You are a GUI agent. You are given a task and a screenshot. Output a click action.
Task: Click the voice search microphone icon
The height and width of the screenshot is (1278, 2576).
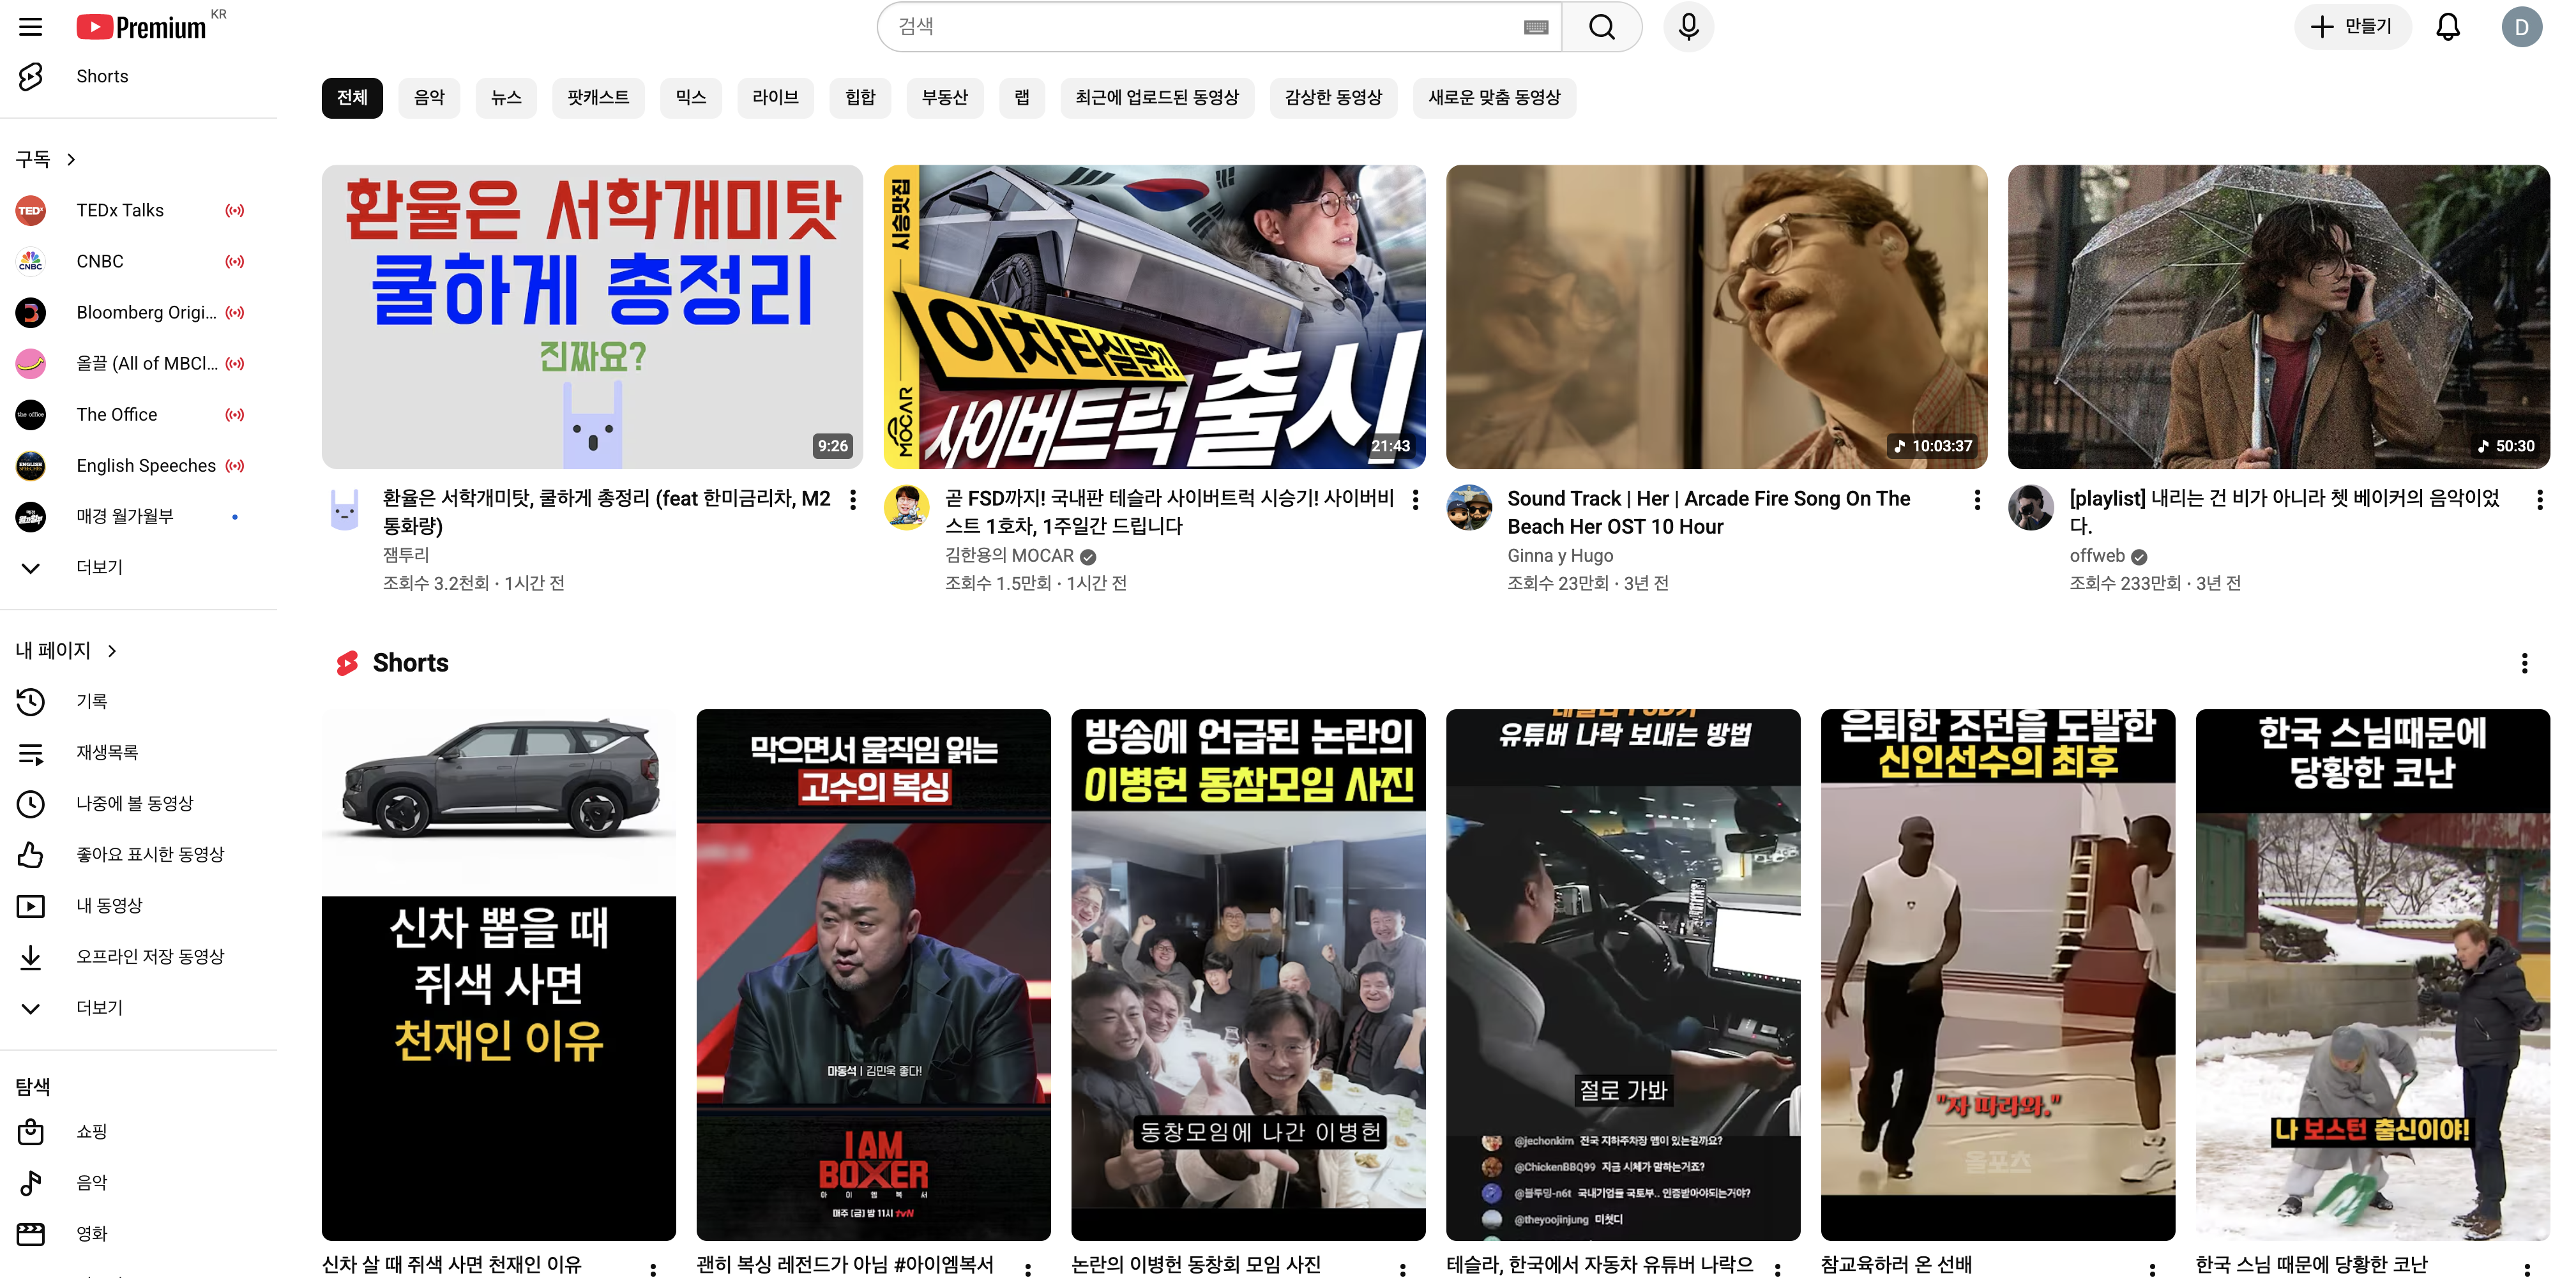(1688, 27)
